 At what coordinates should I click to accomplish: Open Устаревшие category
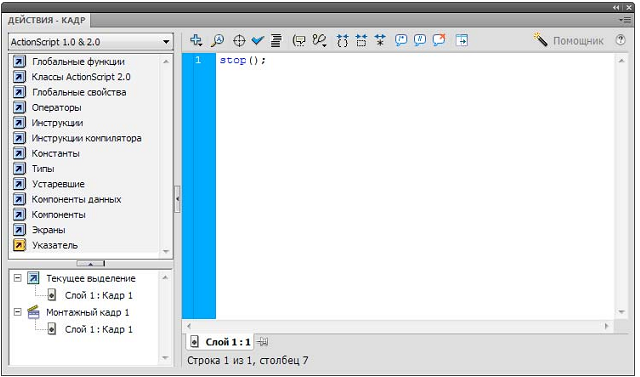click(58, 184)
